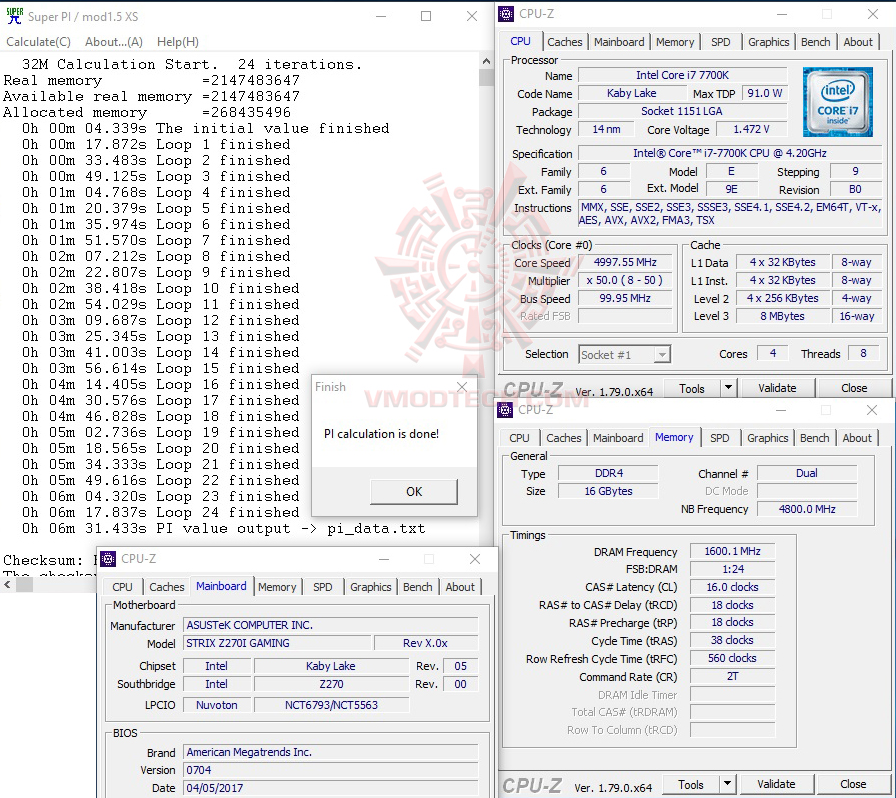
Task: Select Caches tab in Mainboard CPU-Z window
Action: tap(166, 586)
